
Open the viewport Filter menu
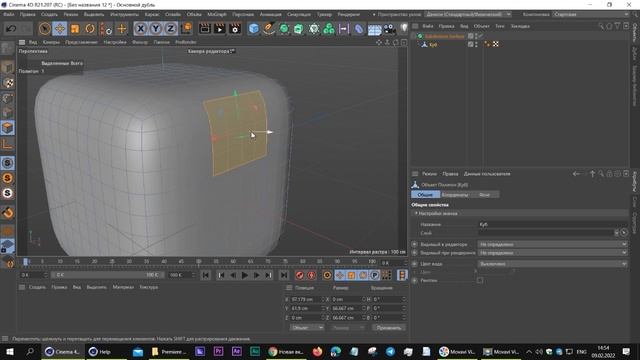coord(140,42)
